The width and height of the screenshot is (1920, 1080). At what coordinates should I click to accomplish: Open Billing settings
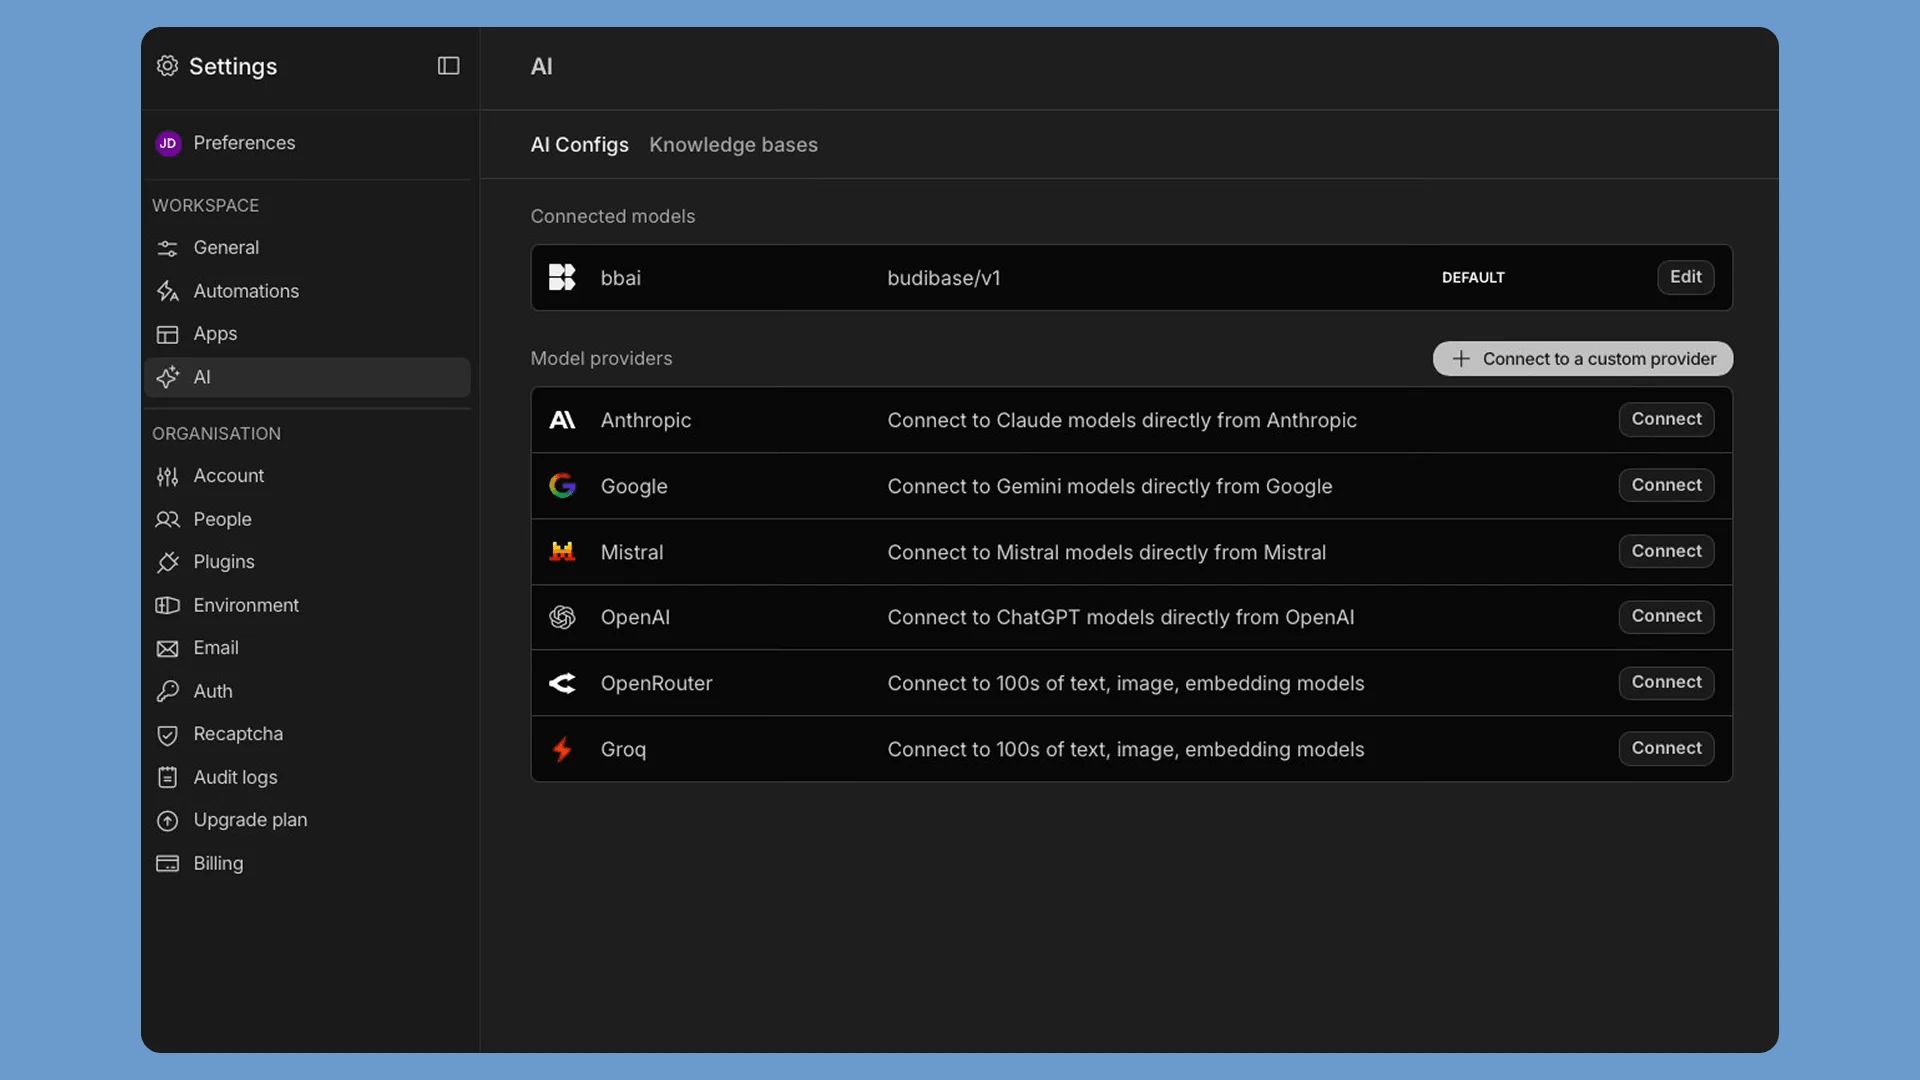(x=218, y=863)
